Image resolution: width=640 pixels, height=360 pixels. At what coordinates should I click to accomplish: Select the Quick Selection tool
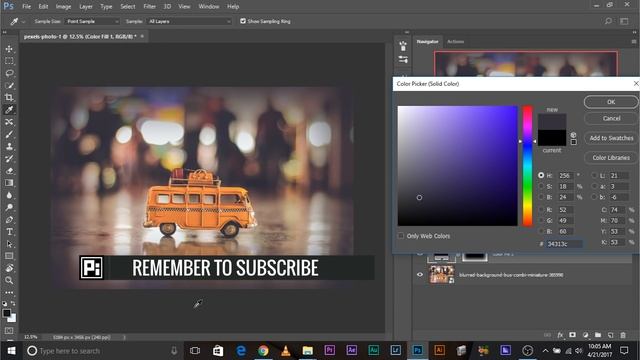[9, 86]
